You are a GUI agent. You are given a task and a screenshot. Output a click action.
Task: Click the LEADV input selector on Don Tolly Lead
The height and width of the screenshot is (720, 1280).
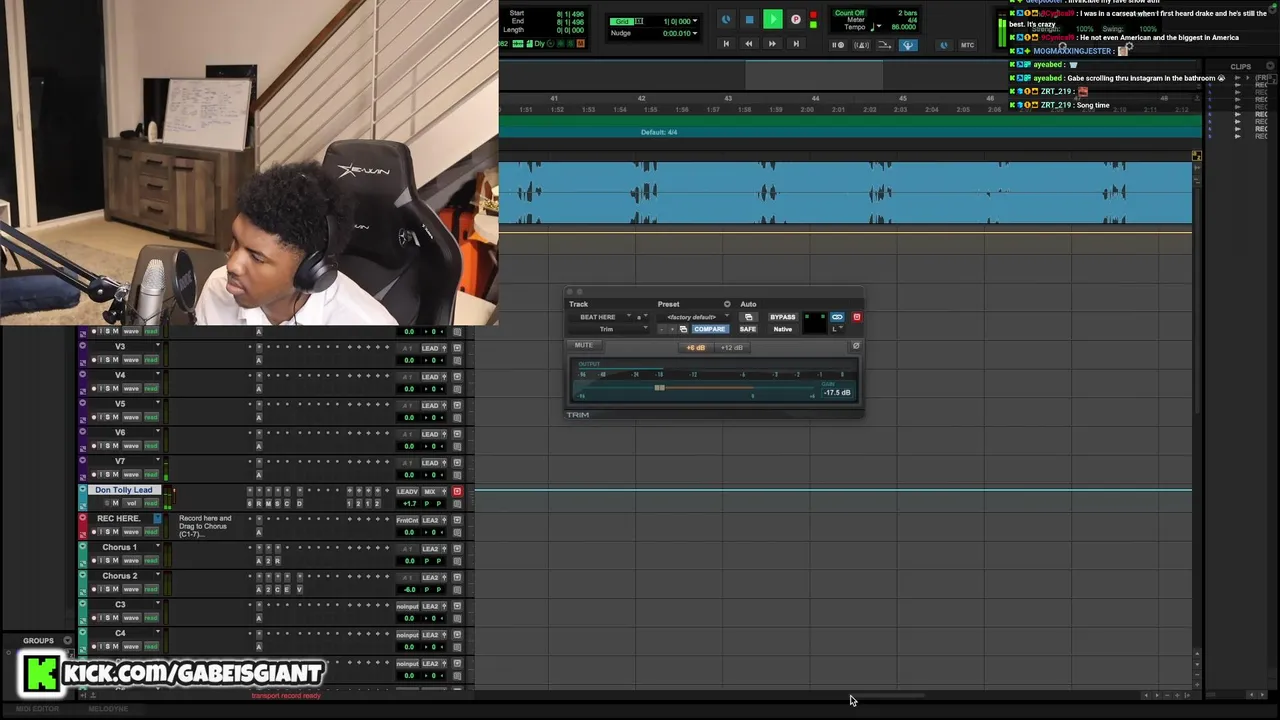tap(407, 491)
